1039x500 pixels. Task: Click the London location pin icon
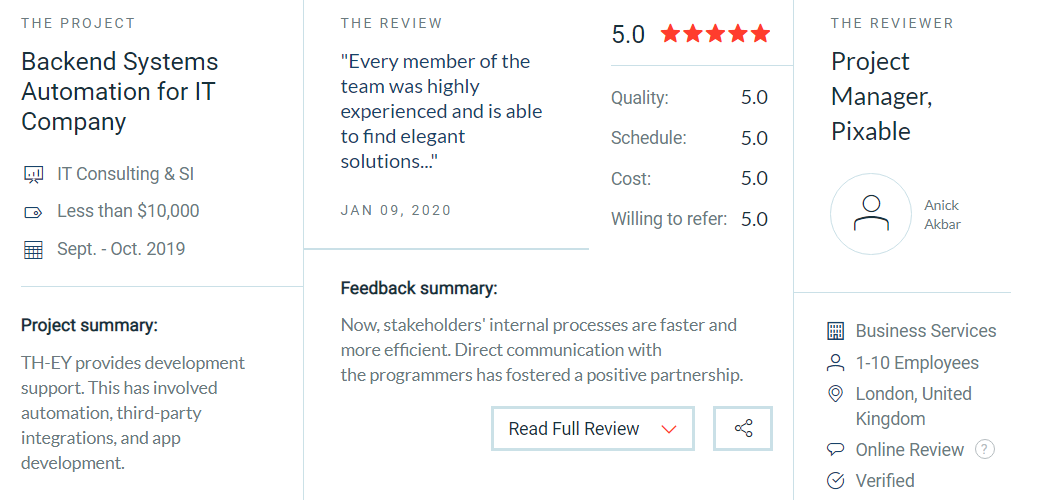point(836,394)
